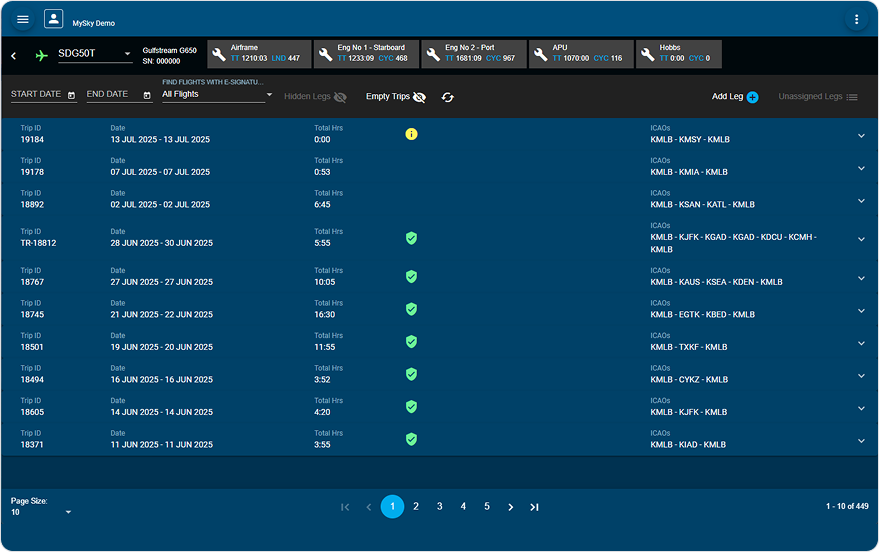Expand trip 18494 row

tap(861, 375)
